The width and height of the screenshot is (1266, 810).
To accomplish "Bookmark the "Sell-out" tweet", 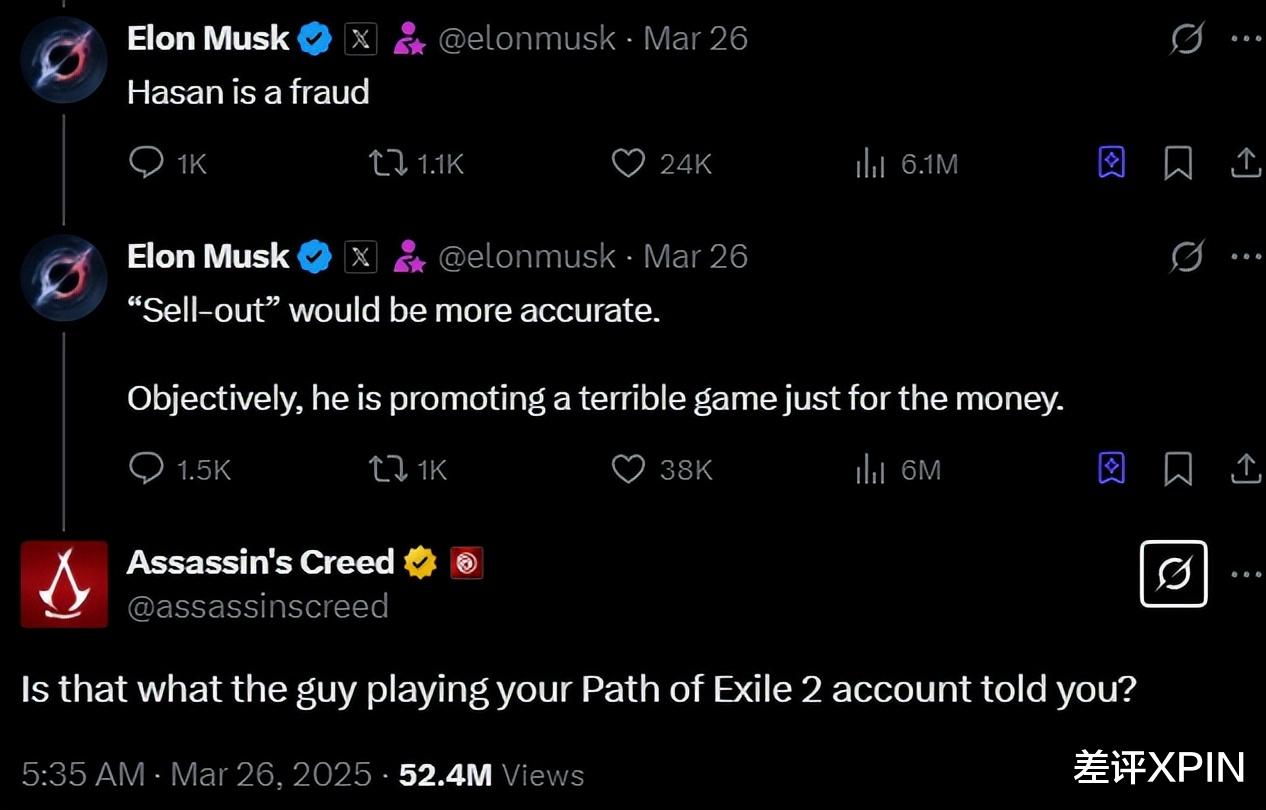I will pos(1178,468).
